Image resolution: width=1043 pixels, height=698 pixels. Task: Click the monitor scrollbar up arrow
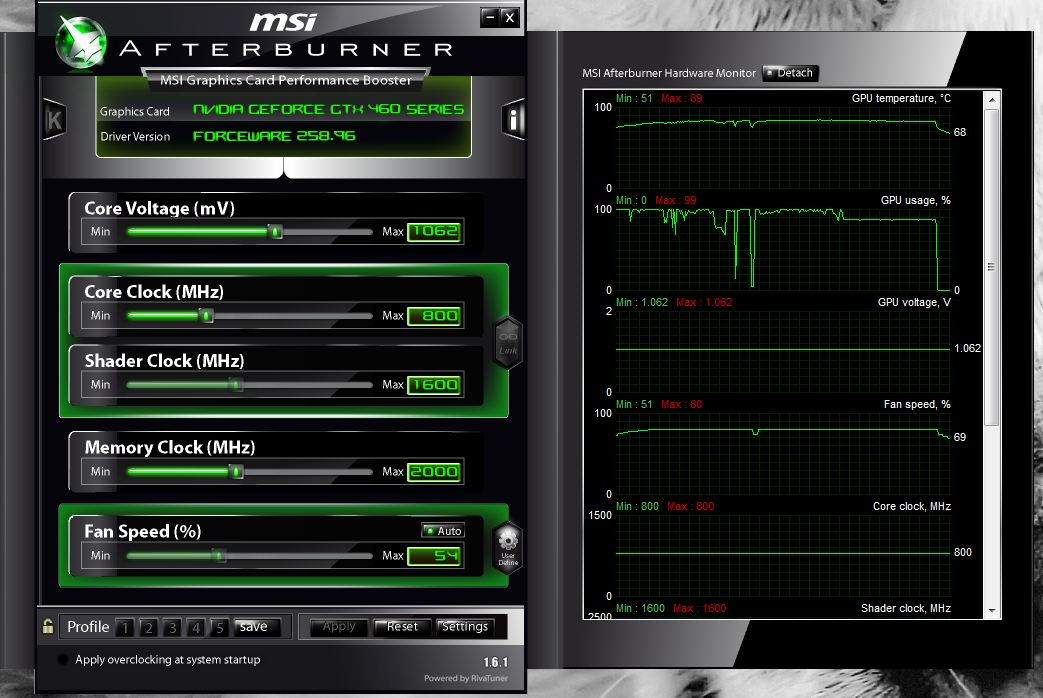[x=992, y=99]
